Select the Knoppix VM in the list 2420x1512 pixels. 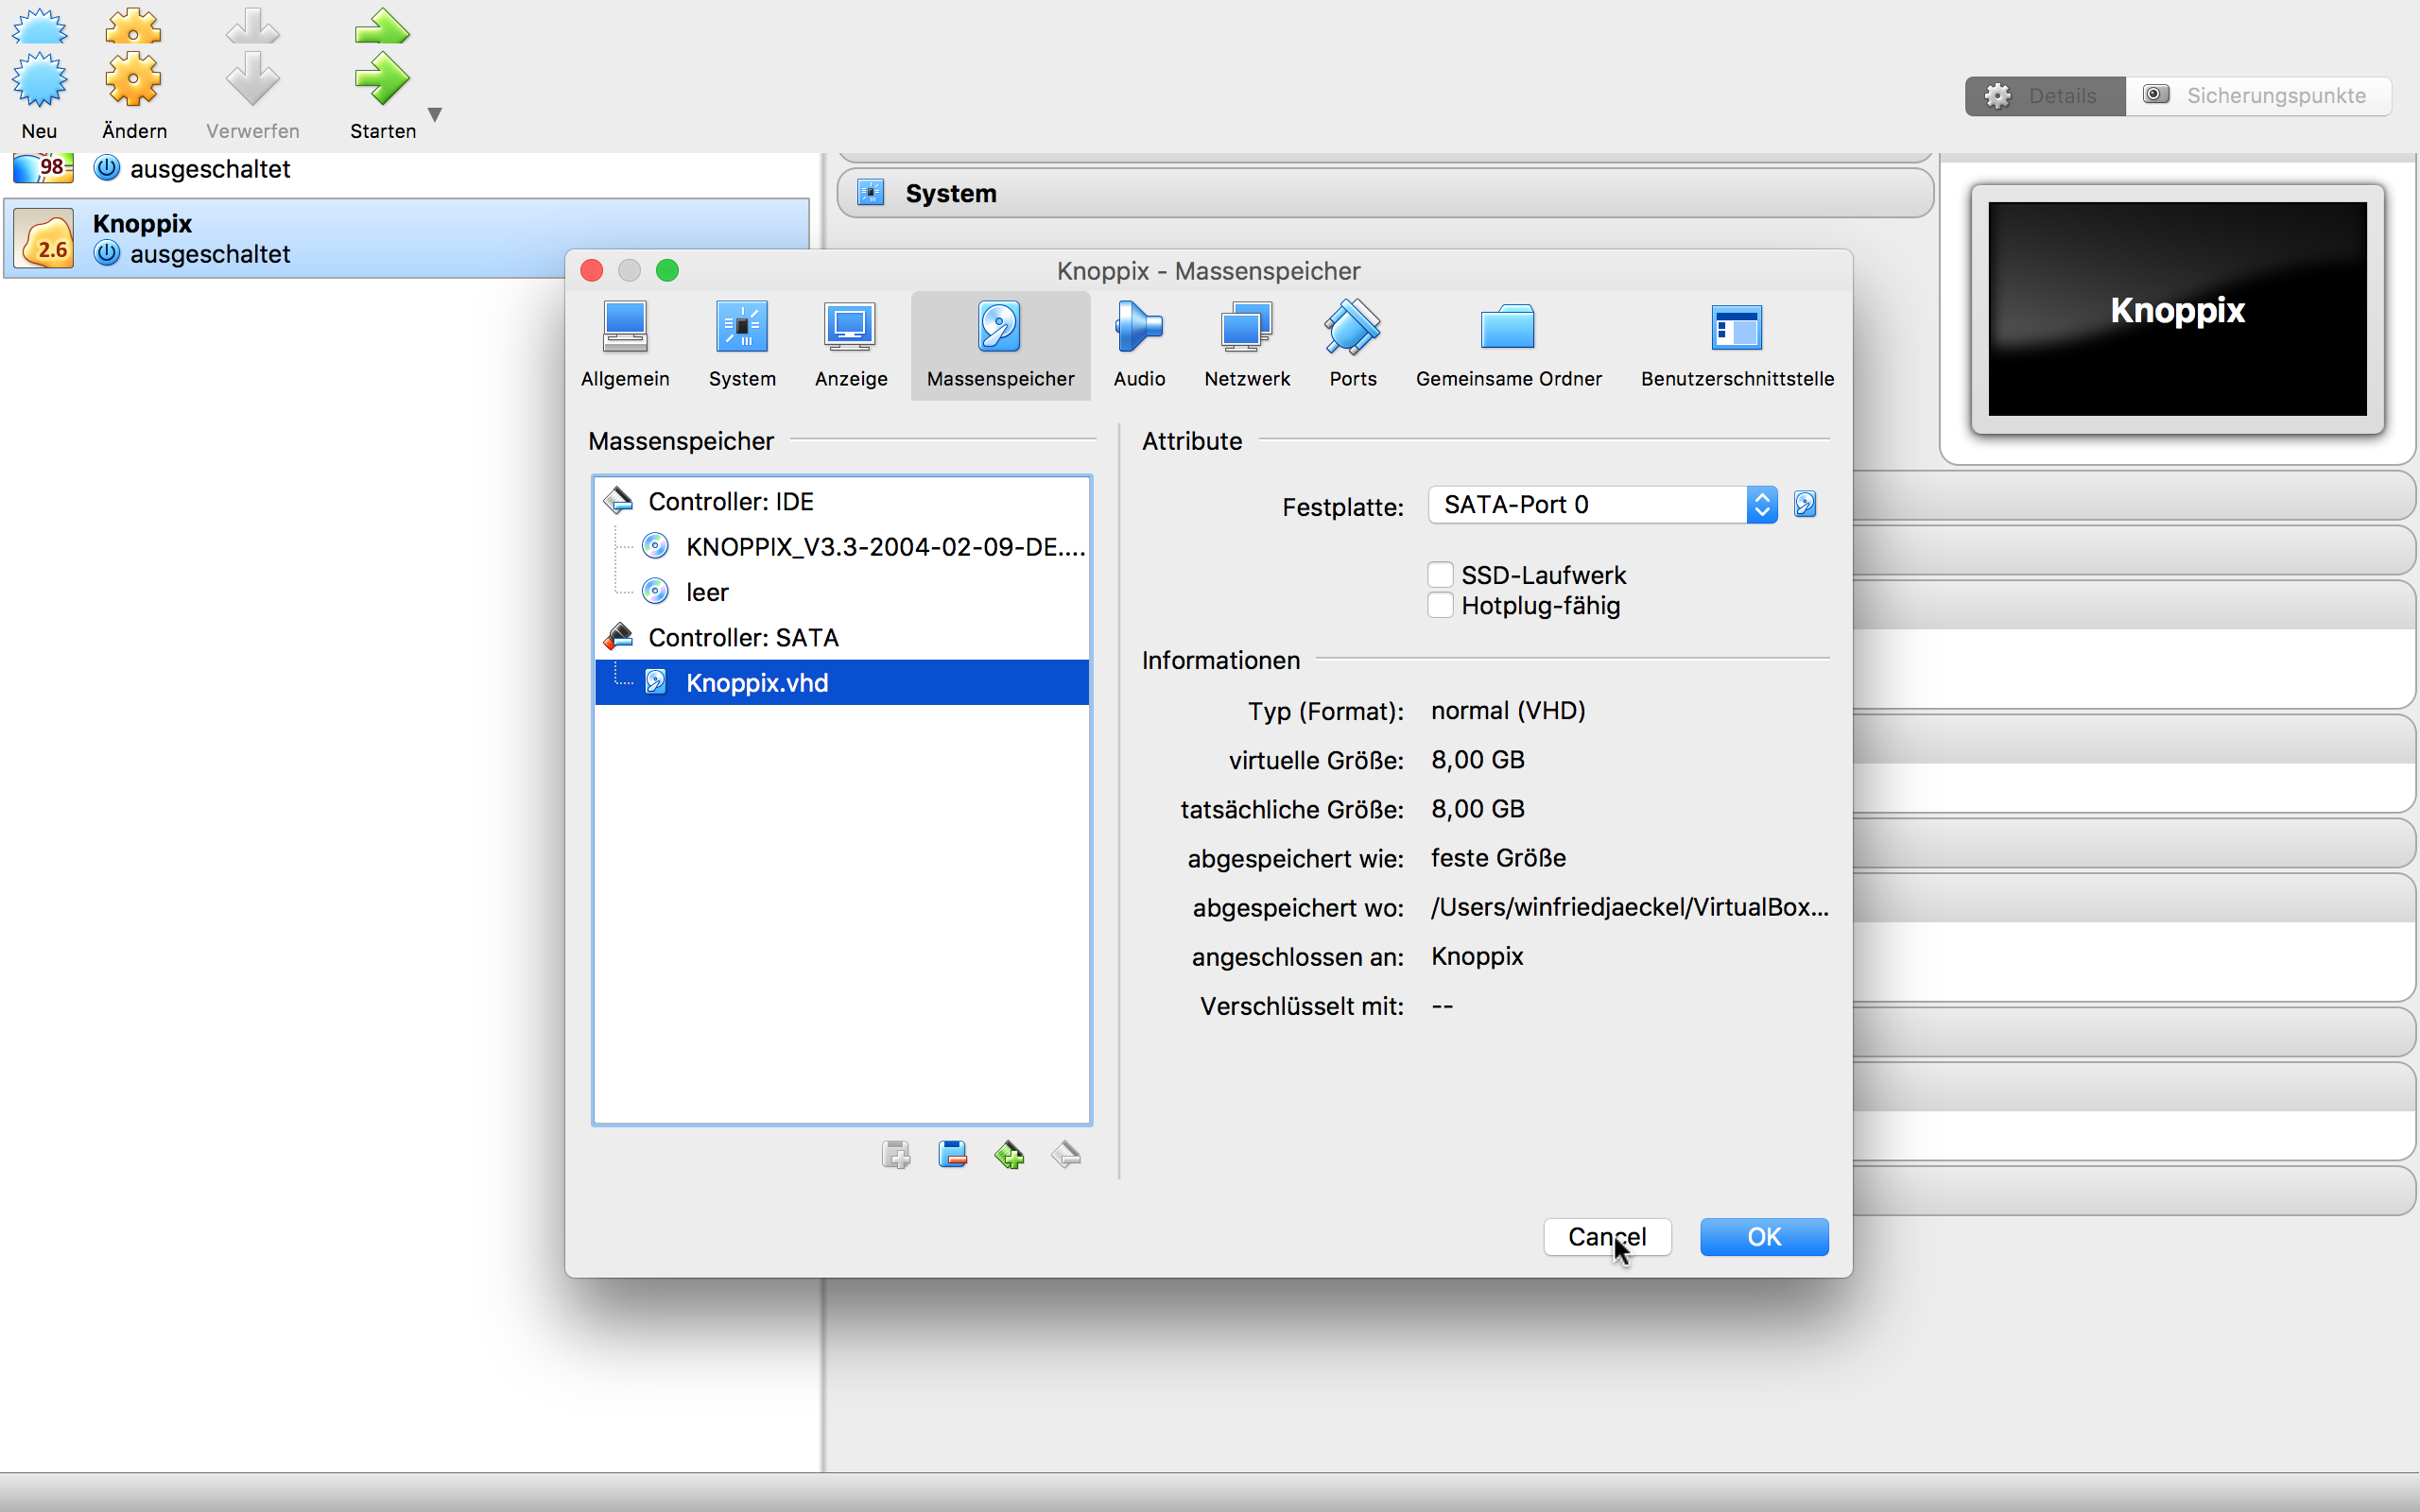(406, 238)
